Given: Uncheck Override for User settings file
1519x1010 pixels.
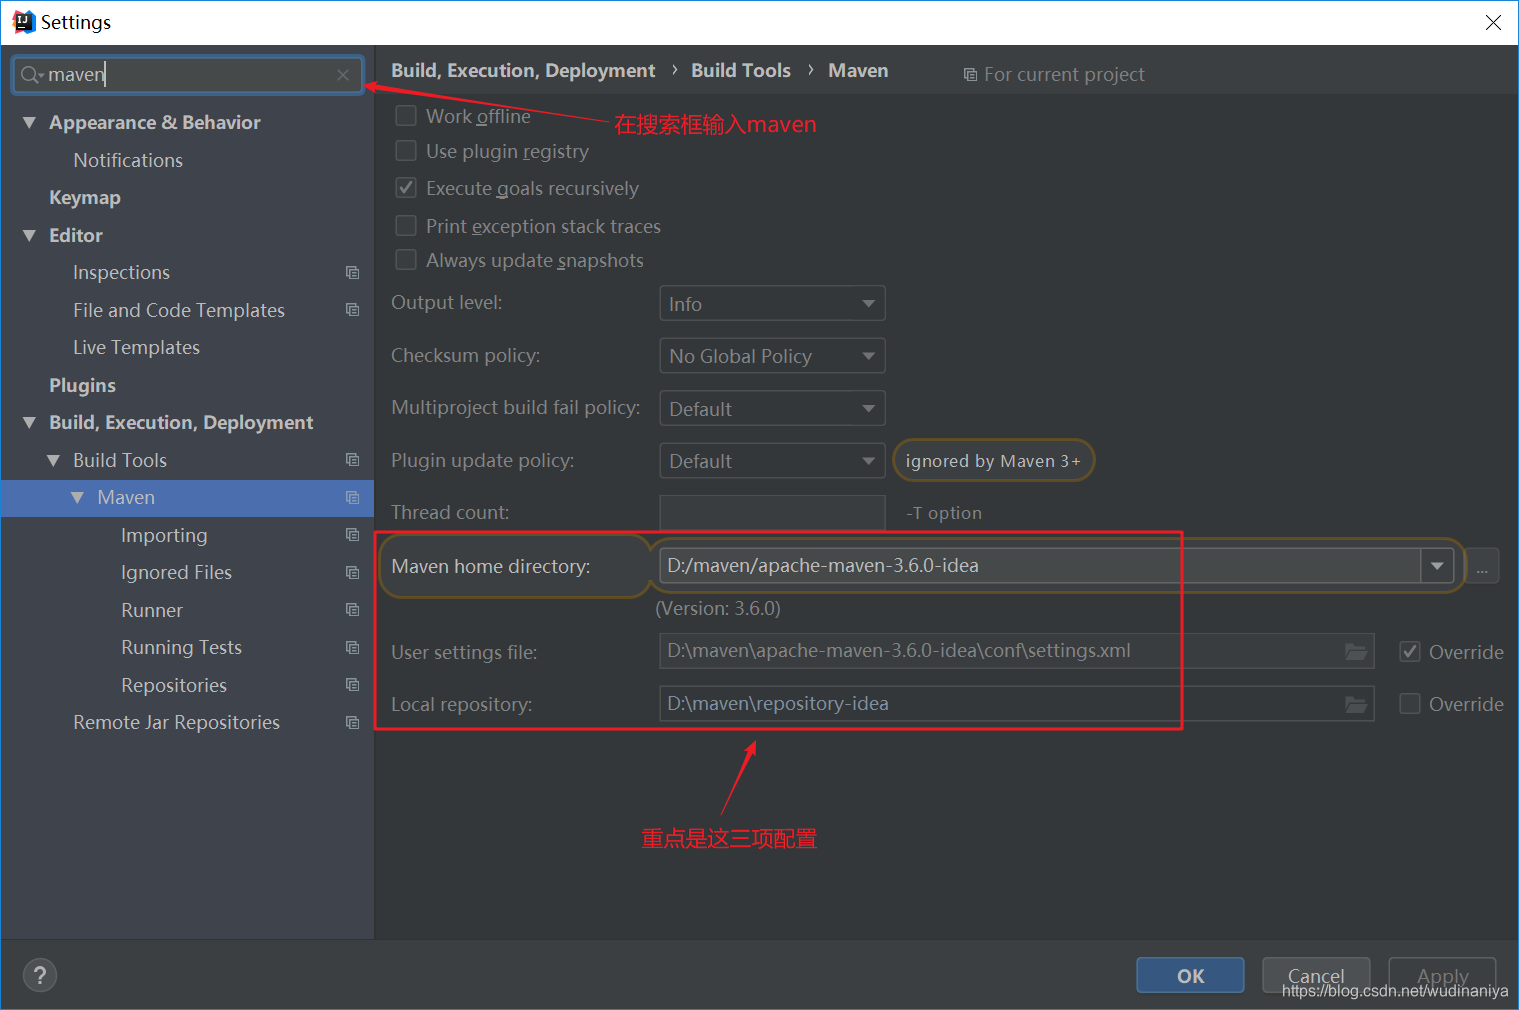Looking at the screenshot, I should tap(1410, 652).
